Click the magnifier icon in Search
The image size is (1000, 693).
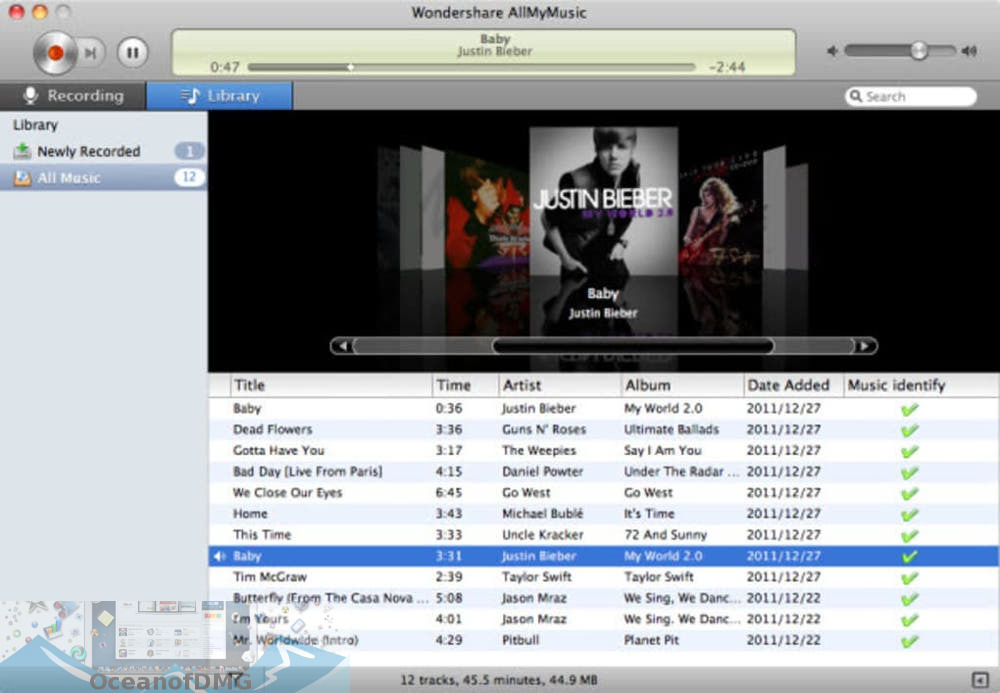tap(856, 96)
